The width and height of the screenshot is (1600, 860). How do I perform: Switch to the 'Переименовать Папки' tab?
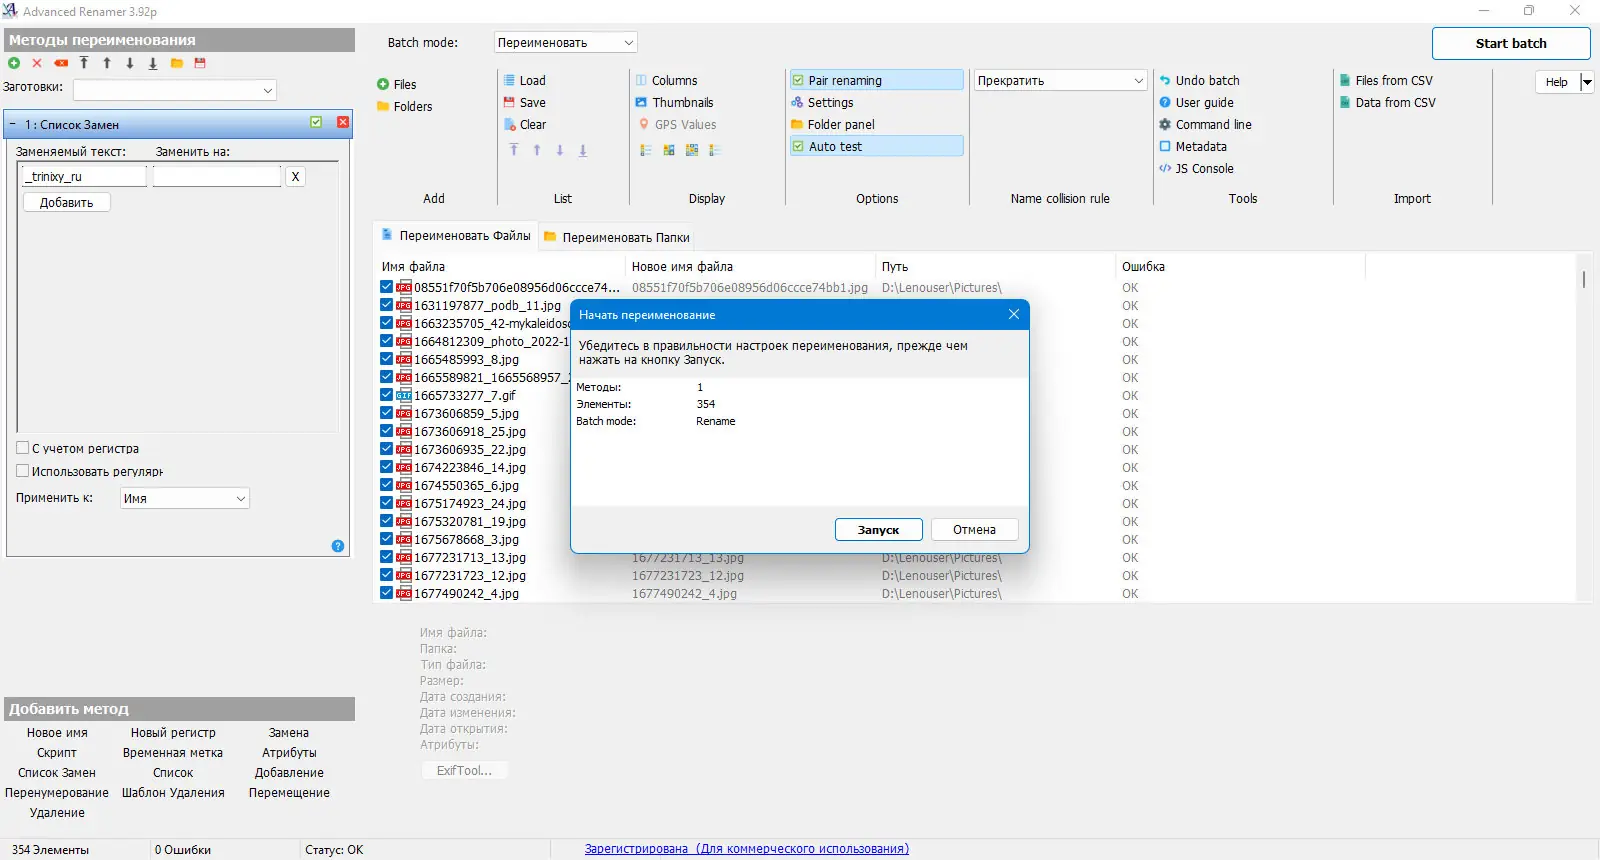point(617,238)
